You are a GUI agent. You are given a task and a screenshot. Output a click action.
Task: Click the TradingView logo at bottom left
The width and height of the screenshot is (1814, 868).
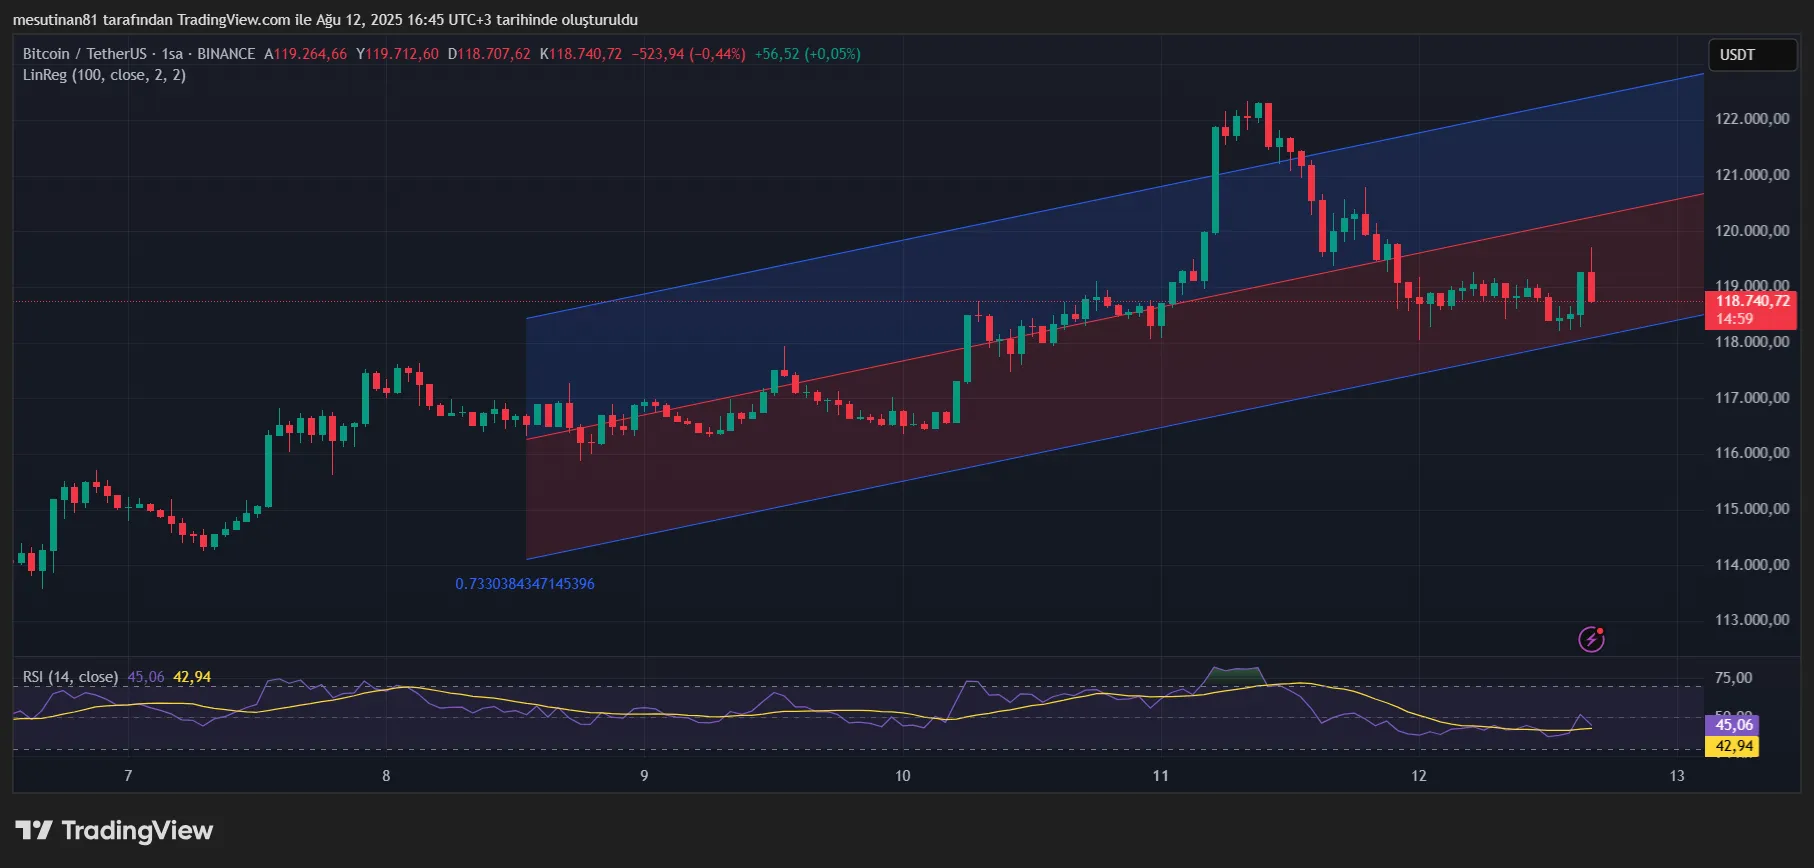114,831
